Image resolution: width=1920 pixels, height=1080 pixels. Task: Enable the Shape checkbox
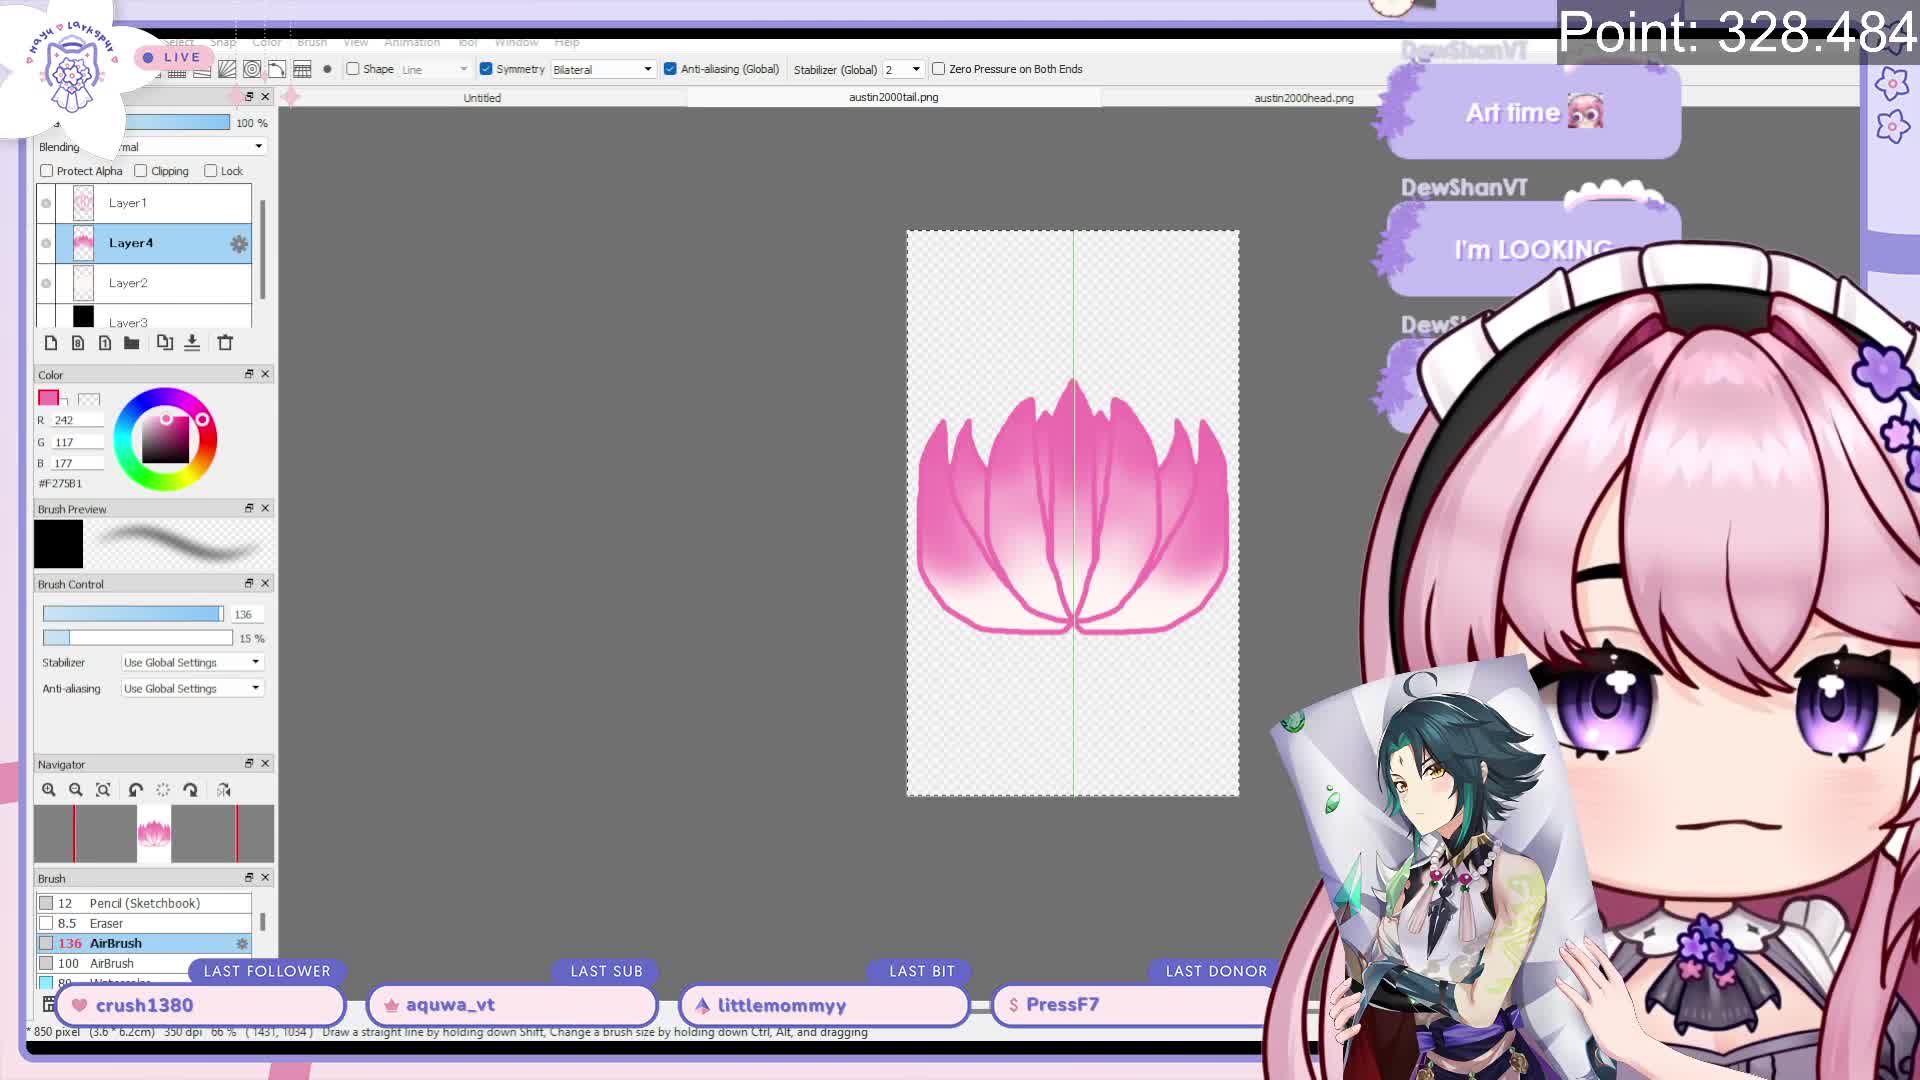[x=353, y=69]
